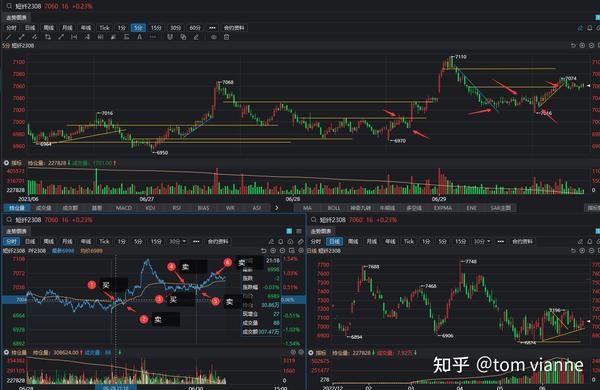The height and width of the screenshot is (390, 600).
Task: Click the red marker number 1 on the intraday chart
Action: click(x=91, y=285)
